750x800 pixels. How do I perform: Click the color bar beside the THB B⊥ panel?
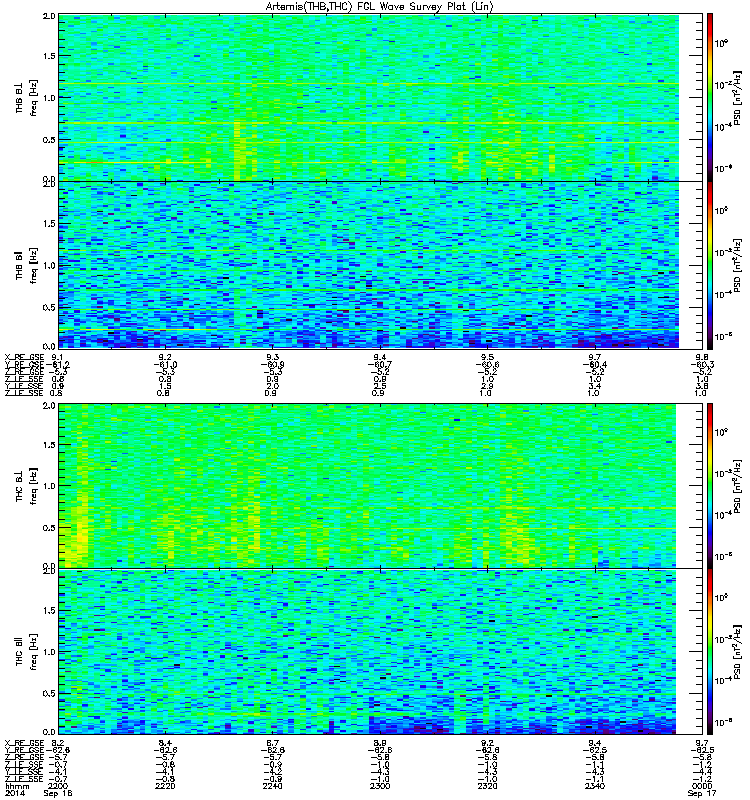710,97
